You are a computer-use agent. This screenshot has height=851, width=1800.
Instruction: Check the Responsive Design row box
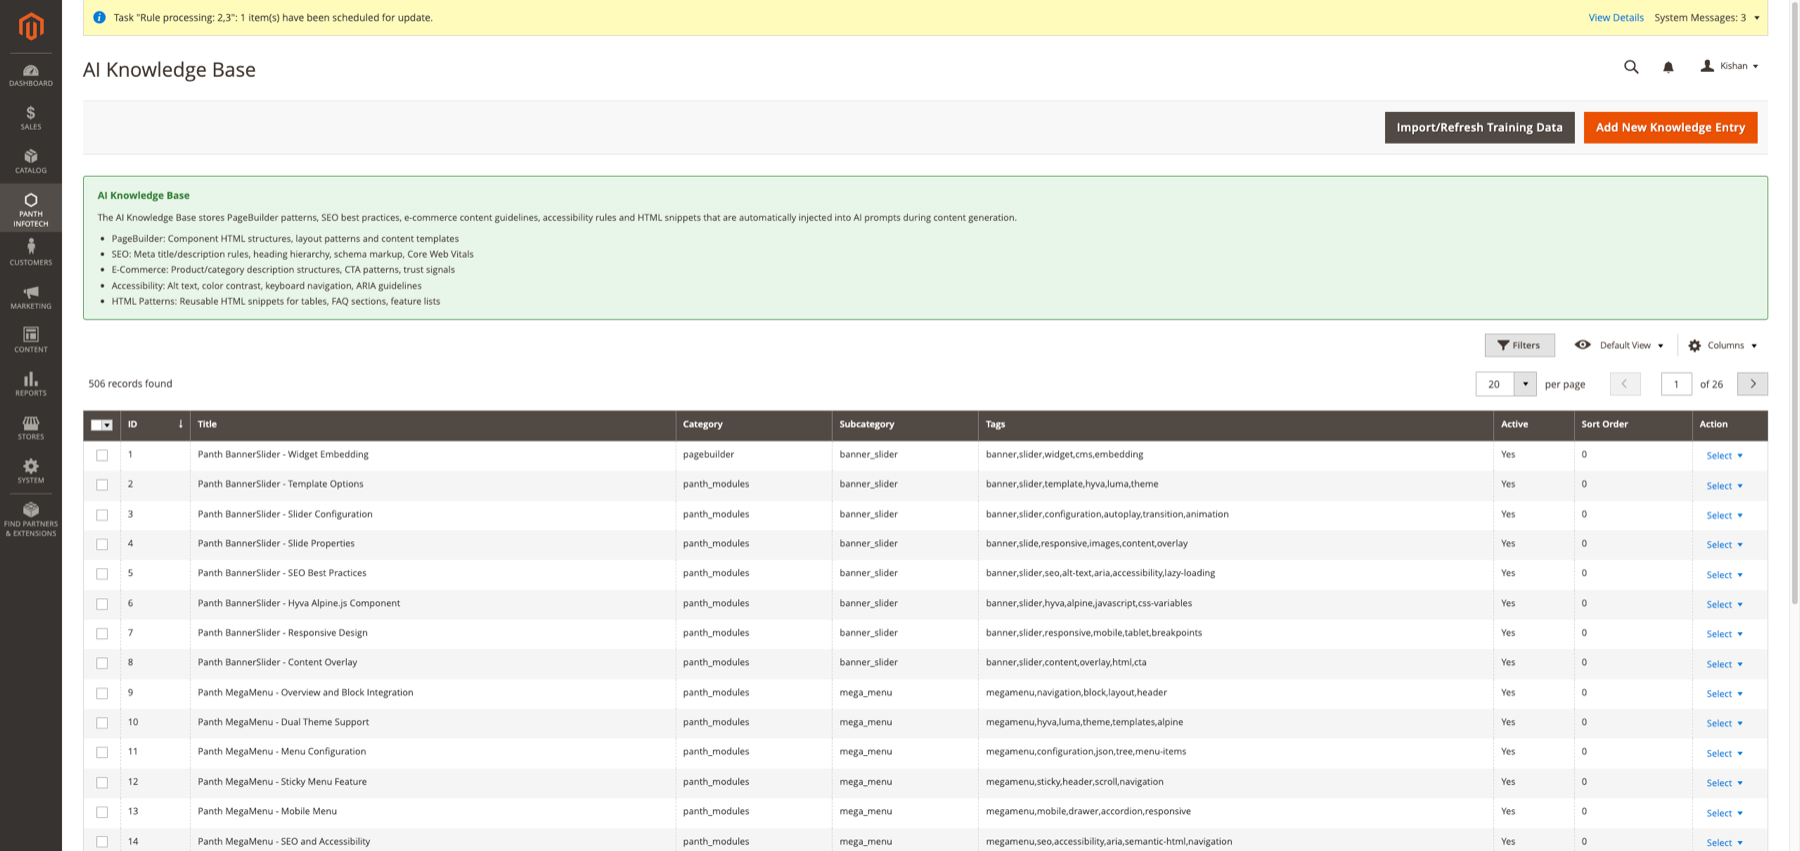[102, 634]
